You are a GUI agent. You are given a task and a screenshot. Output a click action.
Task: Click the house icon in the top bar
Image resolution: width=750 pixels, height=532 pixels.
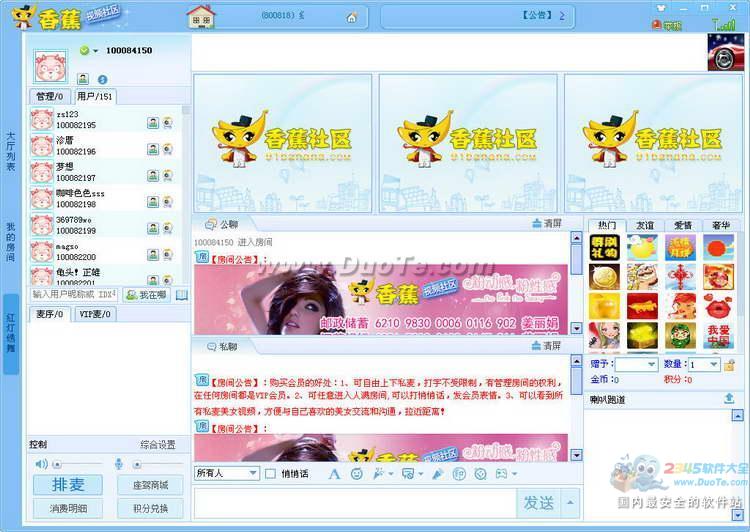pyautogui.click(x=201, y=17)
